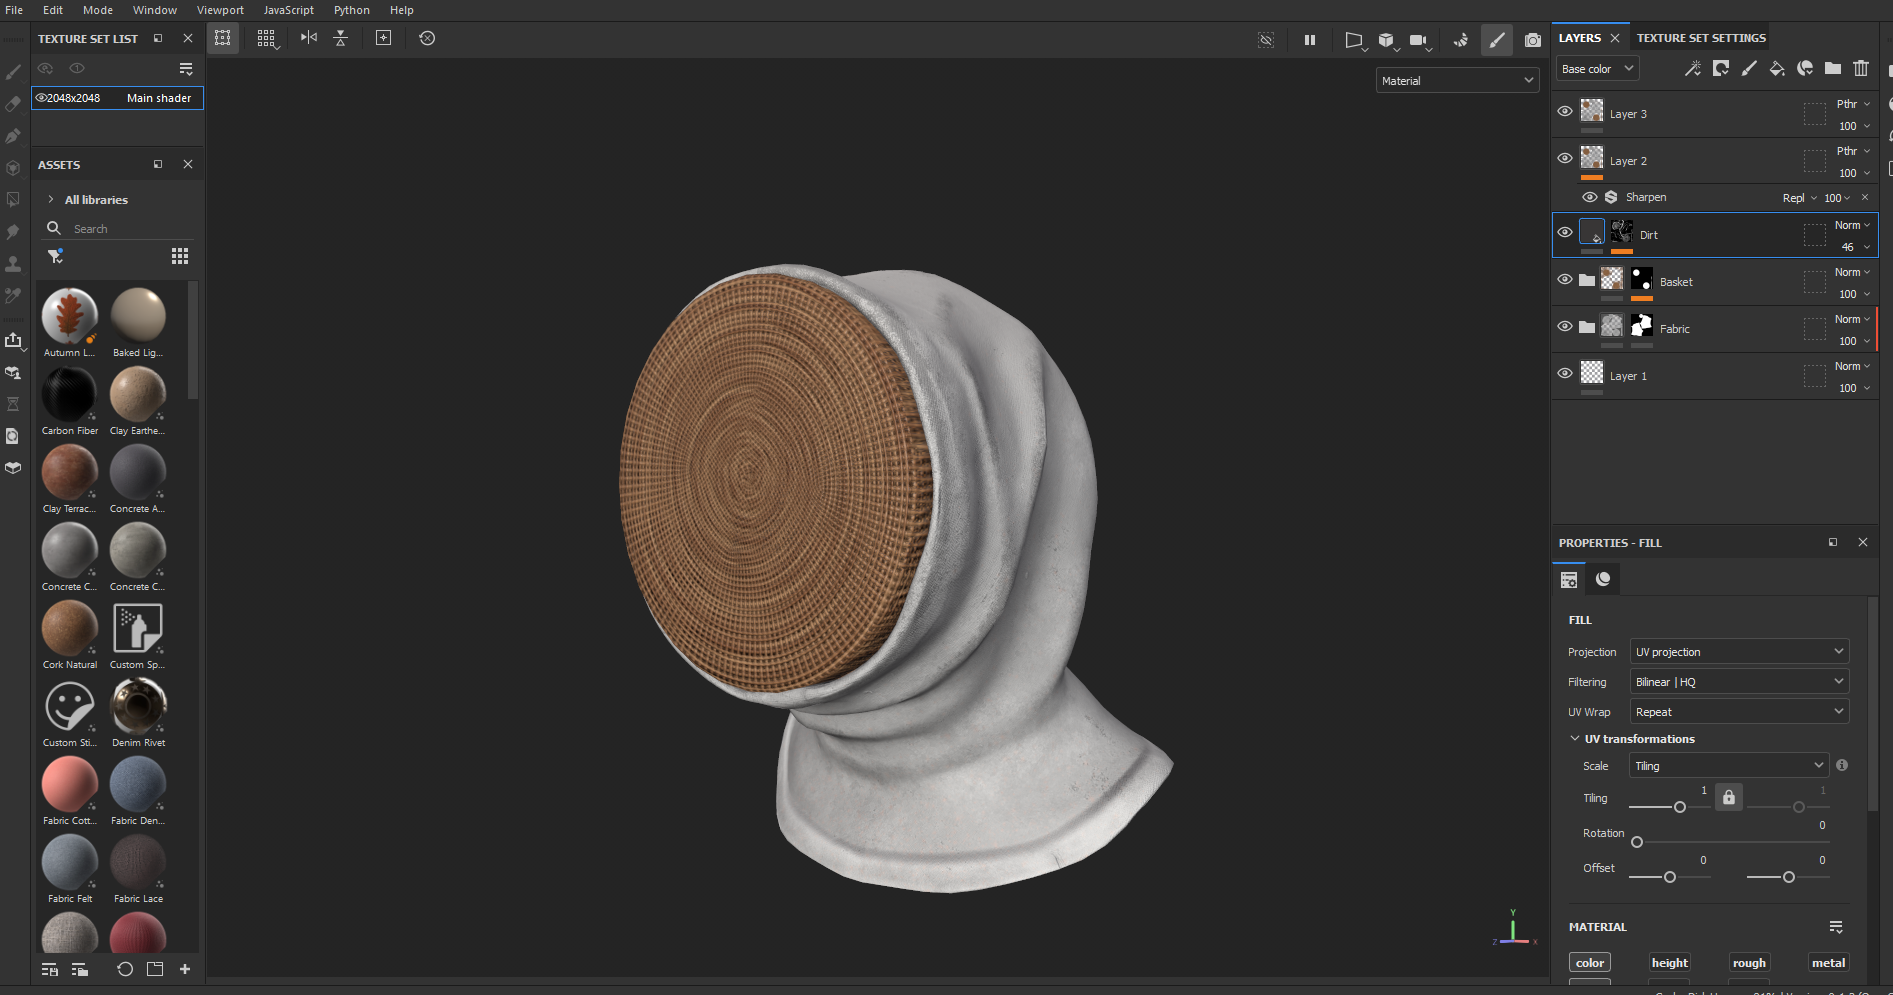Screen dimensions: 1893x995
Task: Add a folder group in the Layers panel
Action: [x=1833, y=69]
